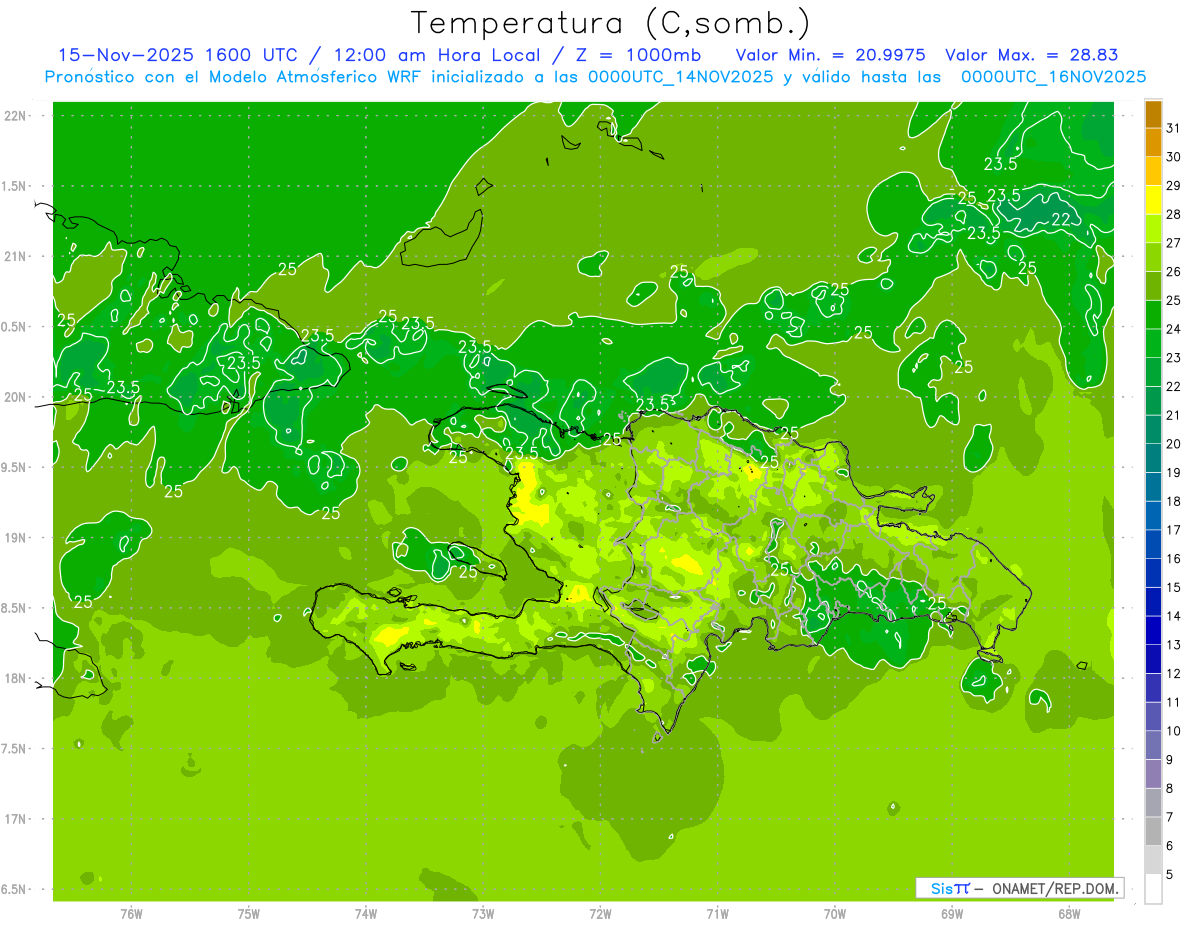Click the blue legend band between 15 and 16
Viewport: 1200px width, 927px height.
1153,573
